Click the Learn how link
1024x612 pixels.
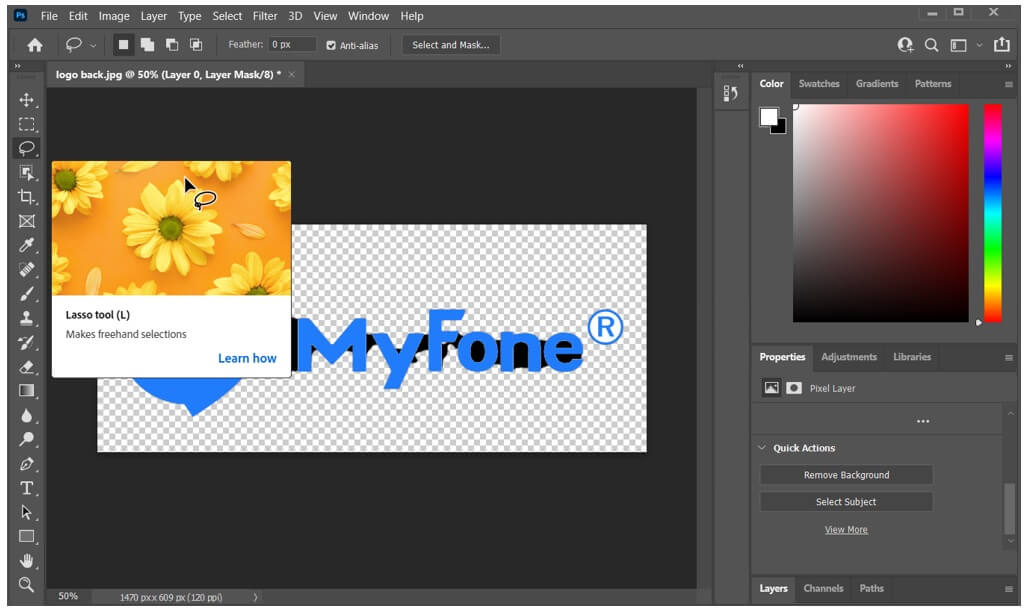point(247,358)
